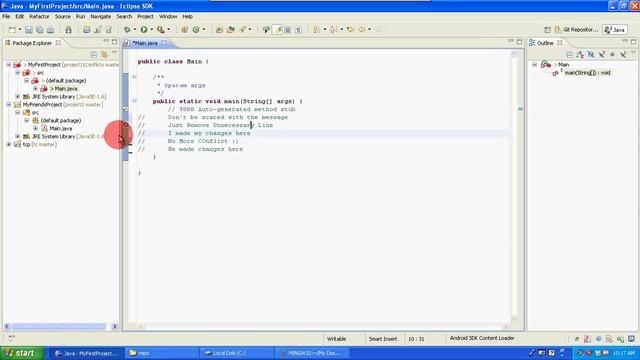This screenshot has height=360, width=640.
Task: Minimize the Package Explorer panel
Action: pos(106,41)
